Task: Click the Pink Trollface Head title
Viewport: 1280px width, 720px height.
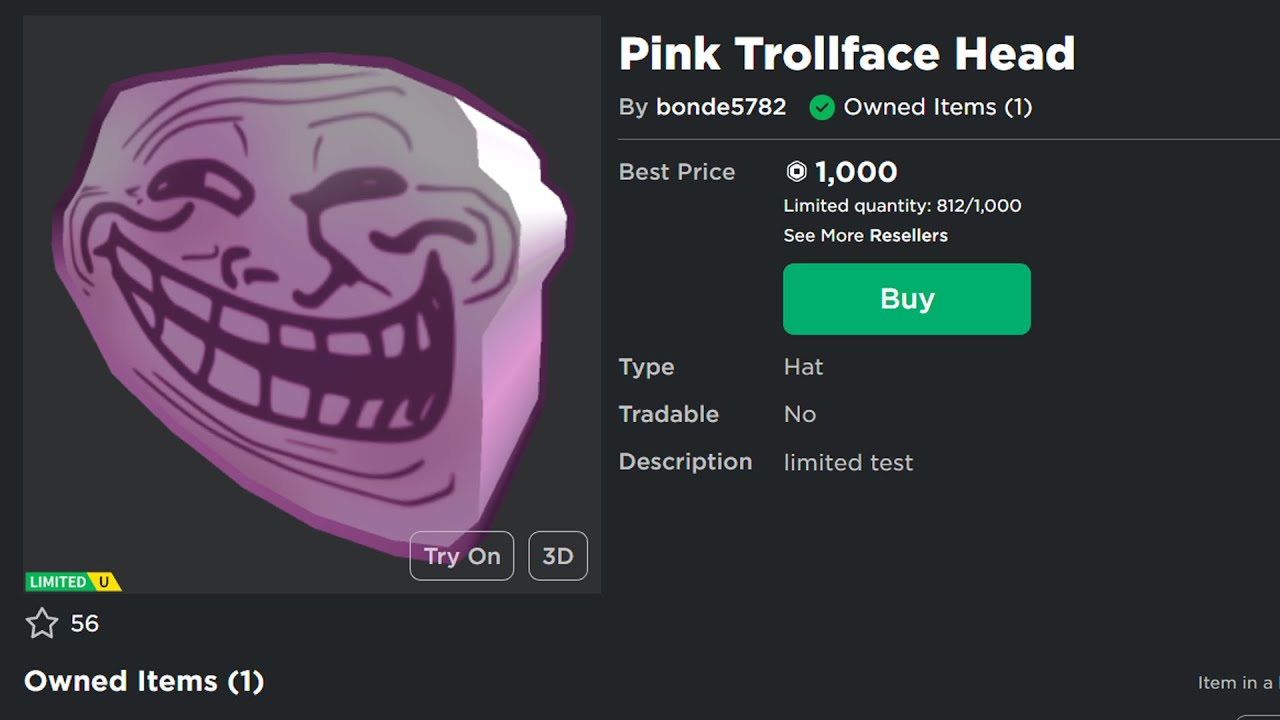Action: (846, 53)
